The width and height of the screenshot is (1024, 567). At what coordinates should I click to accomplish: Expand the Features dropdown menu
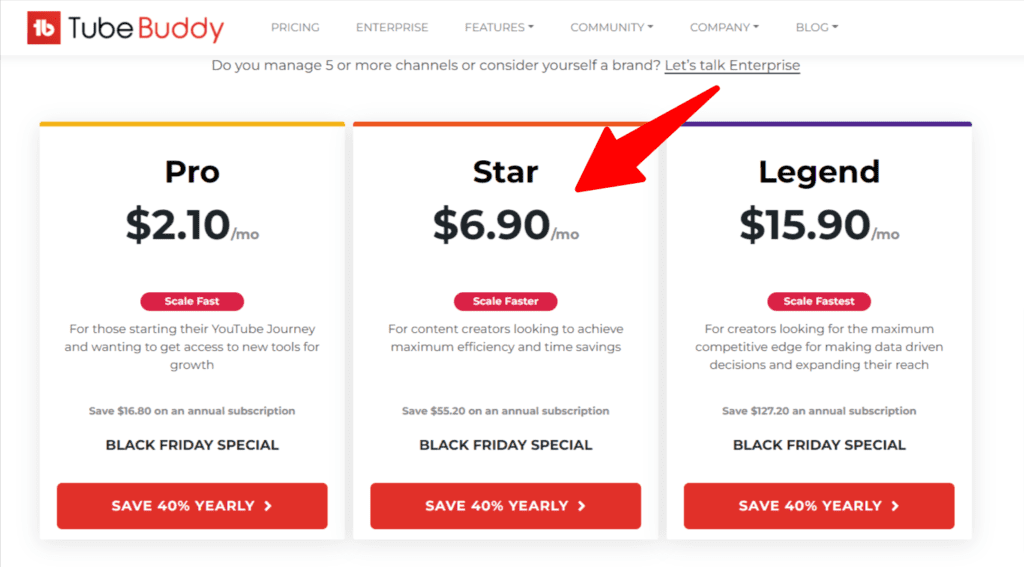pyautogui.click(x=499, y=27)
